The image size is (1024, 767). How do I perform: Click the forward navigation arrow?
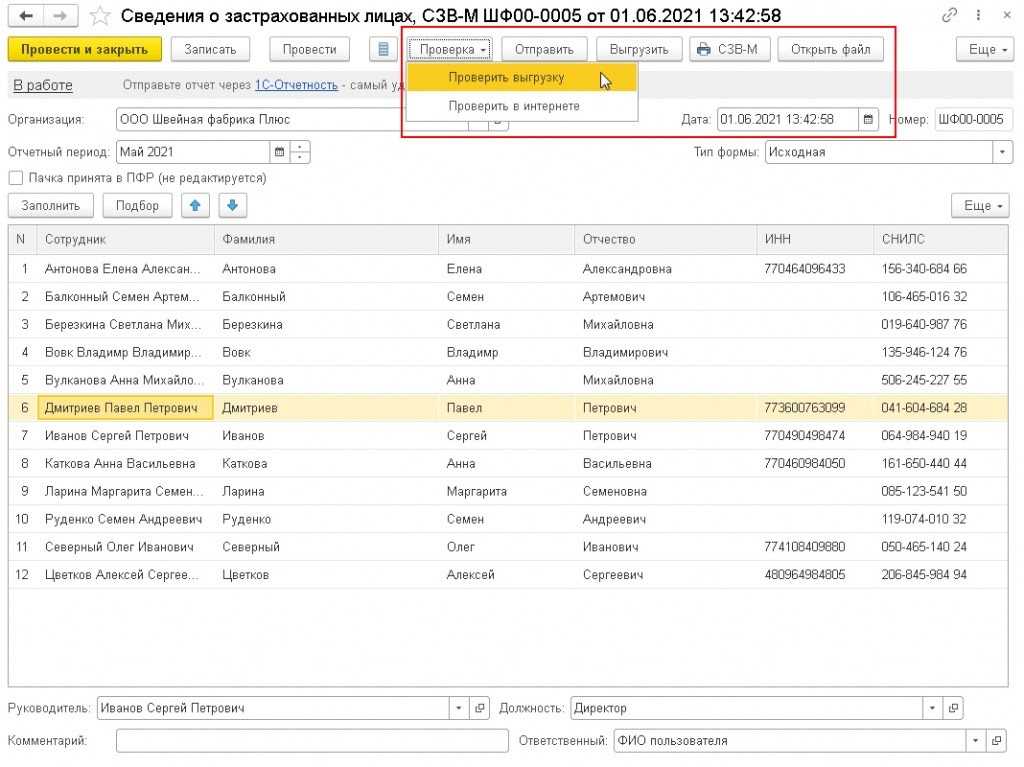coord(60,16)
